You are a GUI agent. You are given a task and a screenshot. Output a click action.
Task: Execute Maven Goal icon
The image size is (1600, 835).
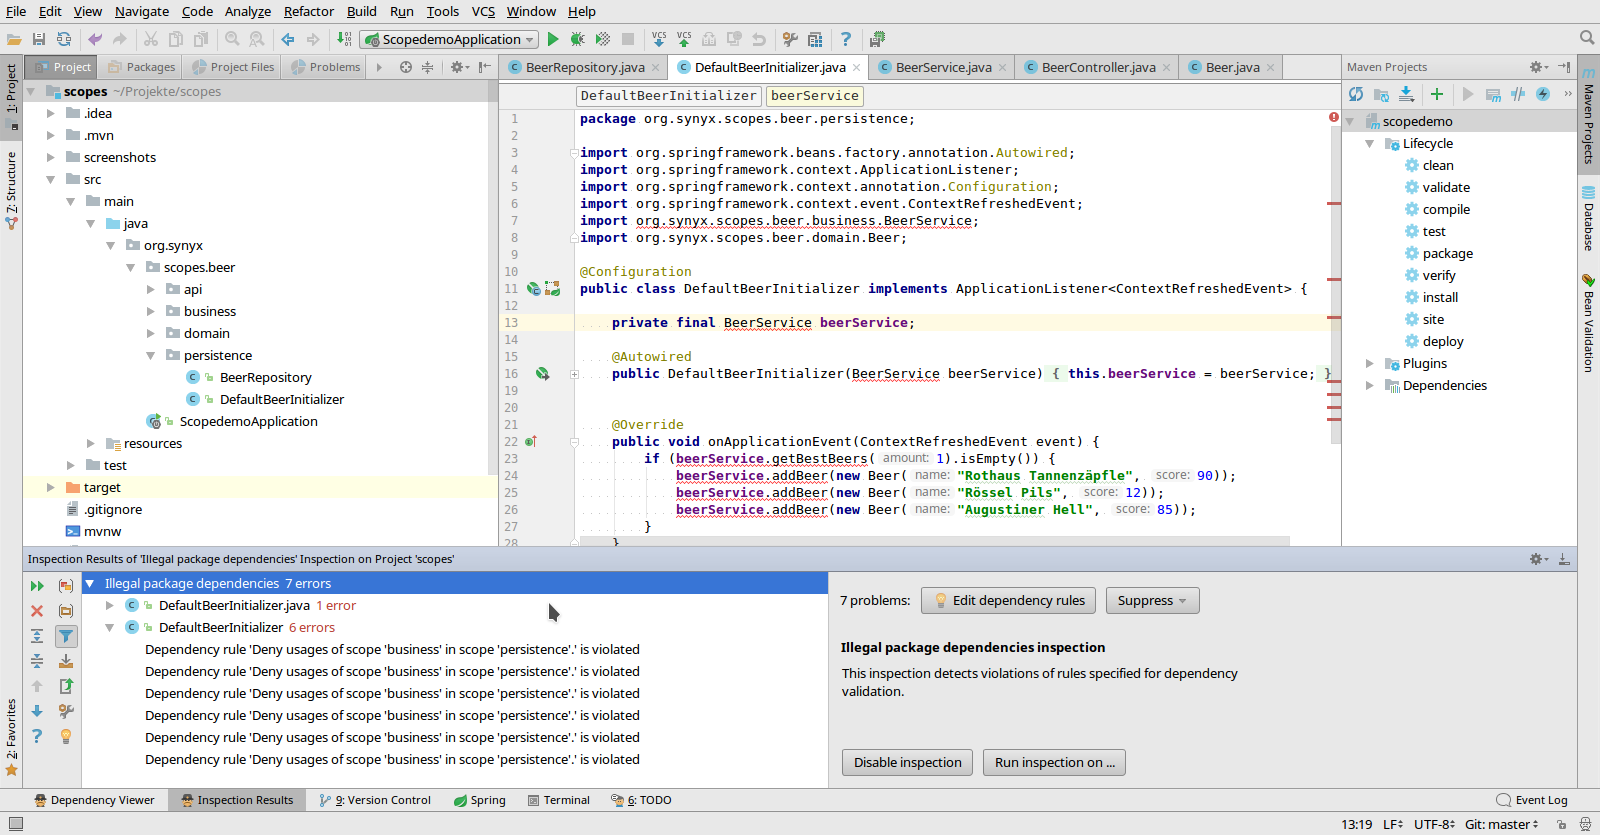click(x=1493, y=94)
